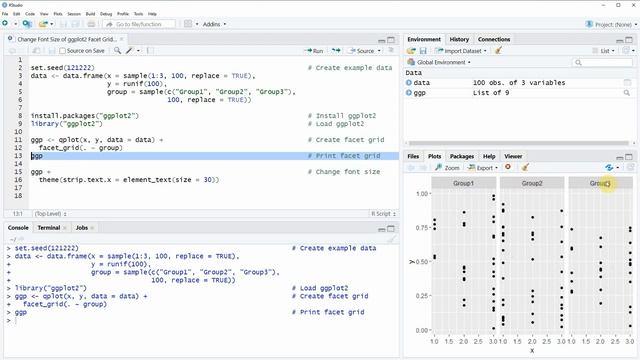Switch to the Help tab in plots pane
The image size is (640, 360).
(x=489, y=156)
